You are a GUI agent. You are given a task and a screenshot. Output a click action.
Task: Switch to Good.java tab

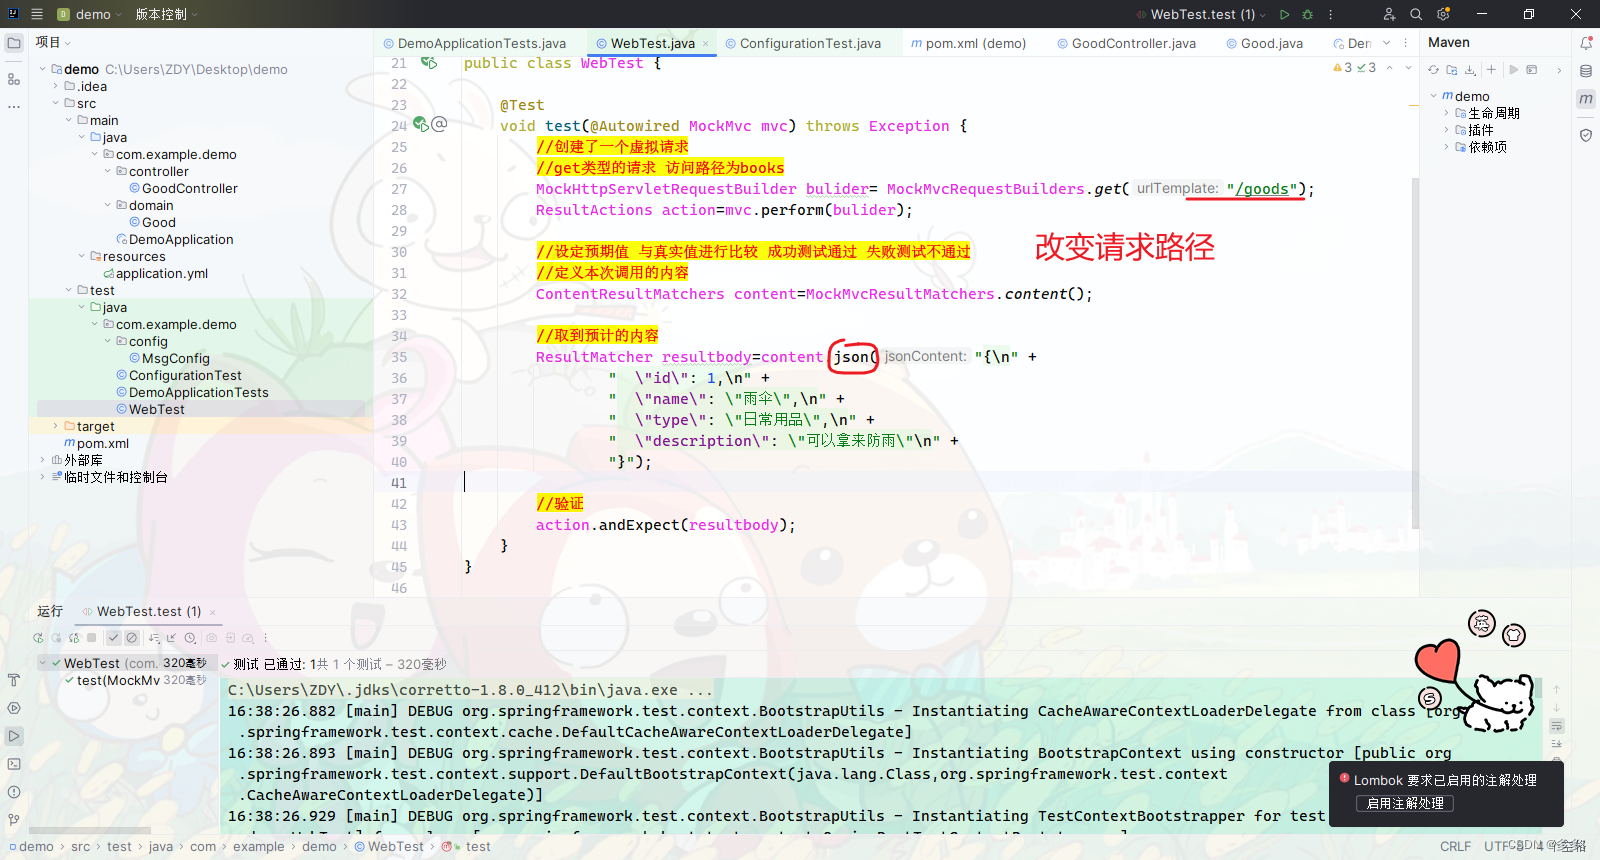pyautogui.click(x=1264, y=43)
